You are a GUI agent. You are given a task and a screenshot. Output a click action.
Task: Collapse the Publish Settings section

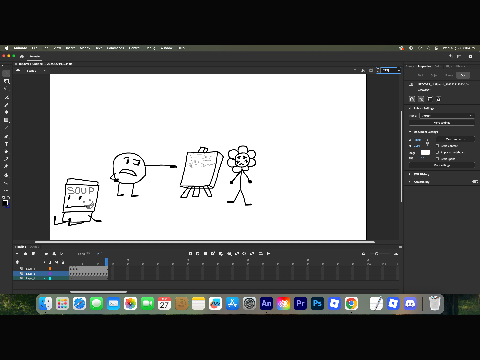[x=410, y=108]
